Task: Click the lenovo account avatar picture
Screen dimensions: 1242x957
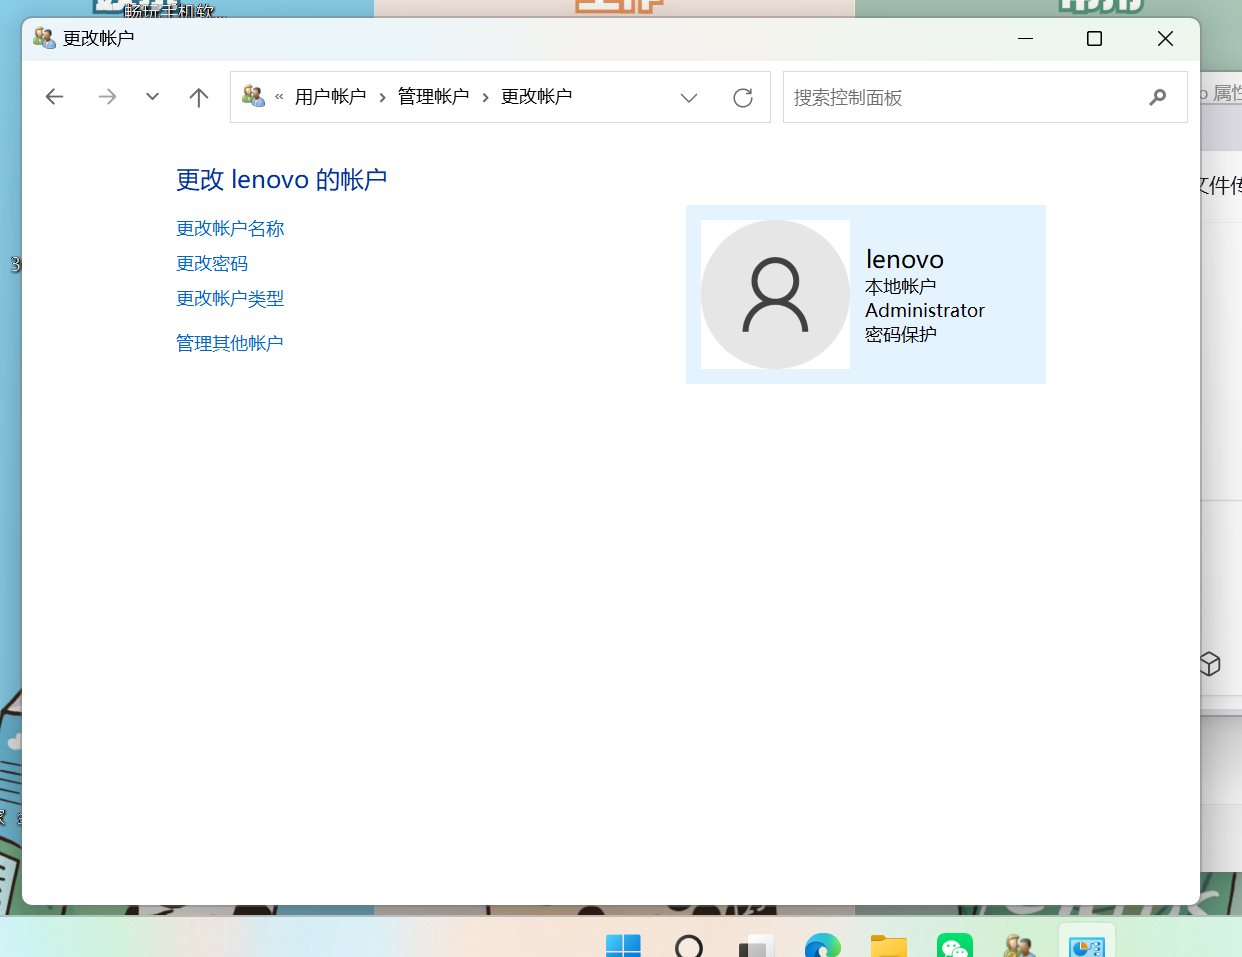Action: [775, 294]
